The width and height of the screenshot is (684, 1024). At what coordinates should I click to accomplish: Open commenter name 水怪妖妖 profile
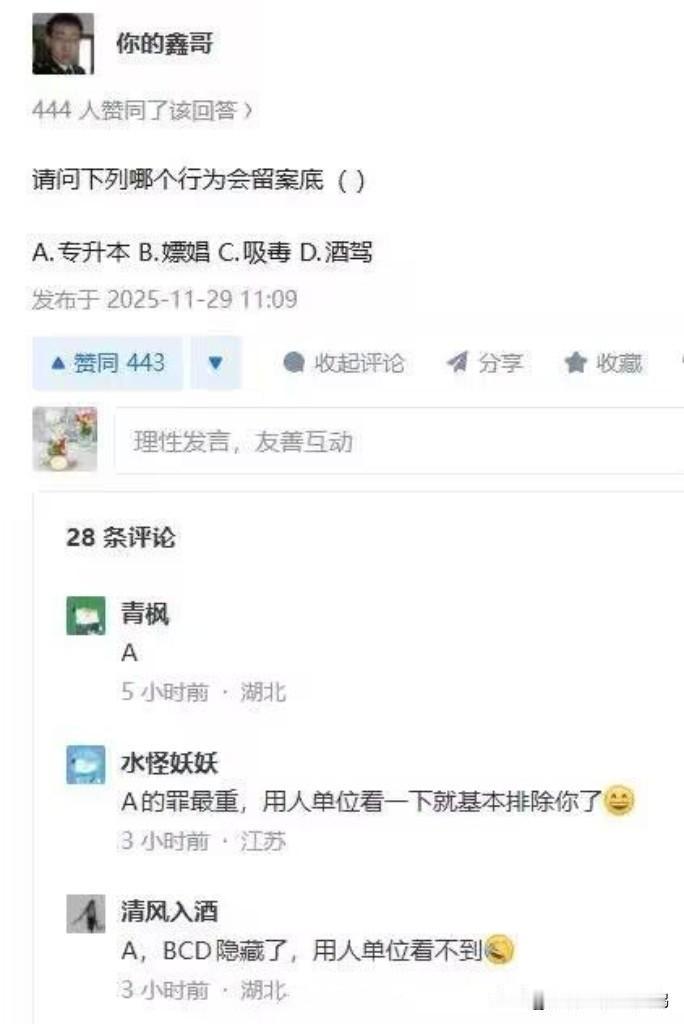click(169, 763)
